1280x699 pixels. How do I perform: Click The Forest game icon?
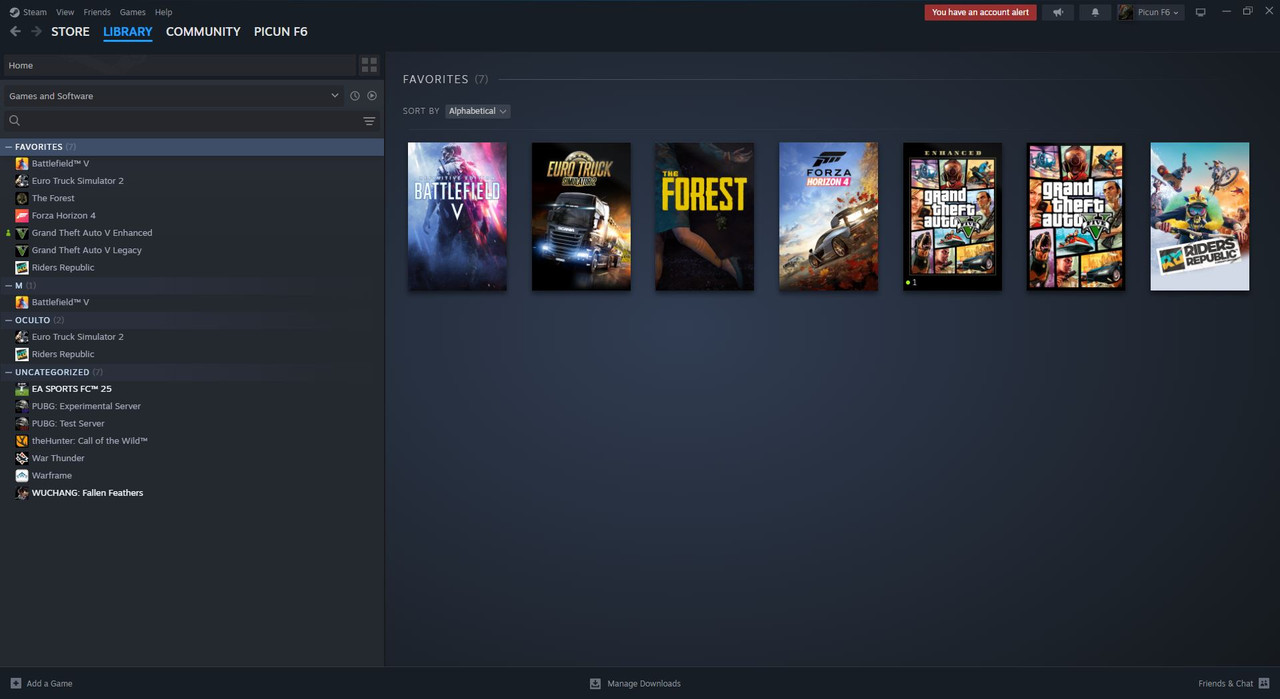pyautogui.click(x=22, y=198)
